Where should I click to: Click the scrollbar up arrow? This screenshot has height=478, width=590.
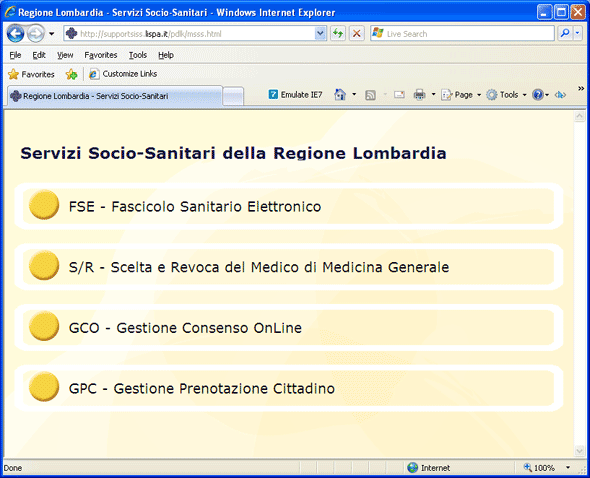coord(579,117)
